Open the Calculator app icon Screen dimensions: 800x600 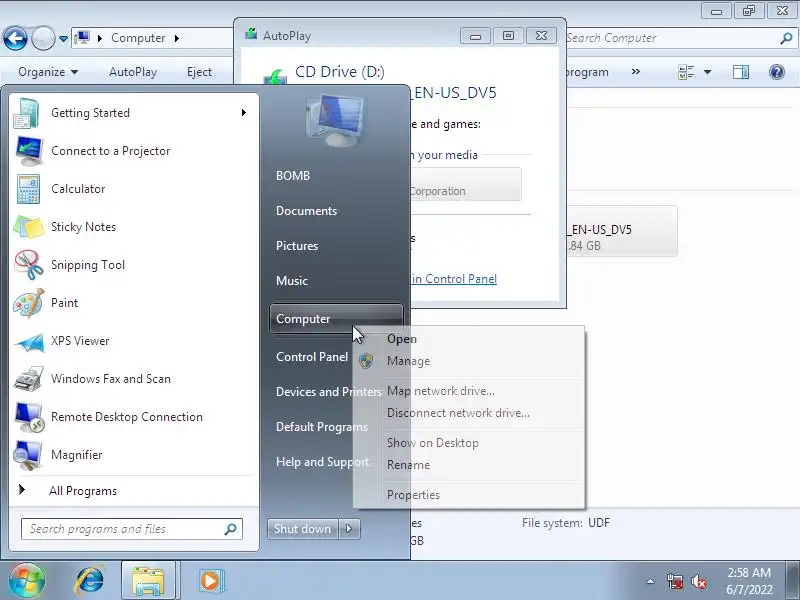(28, 189)
